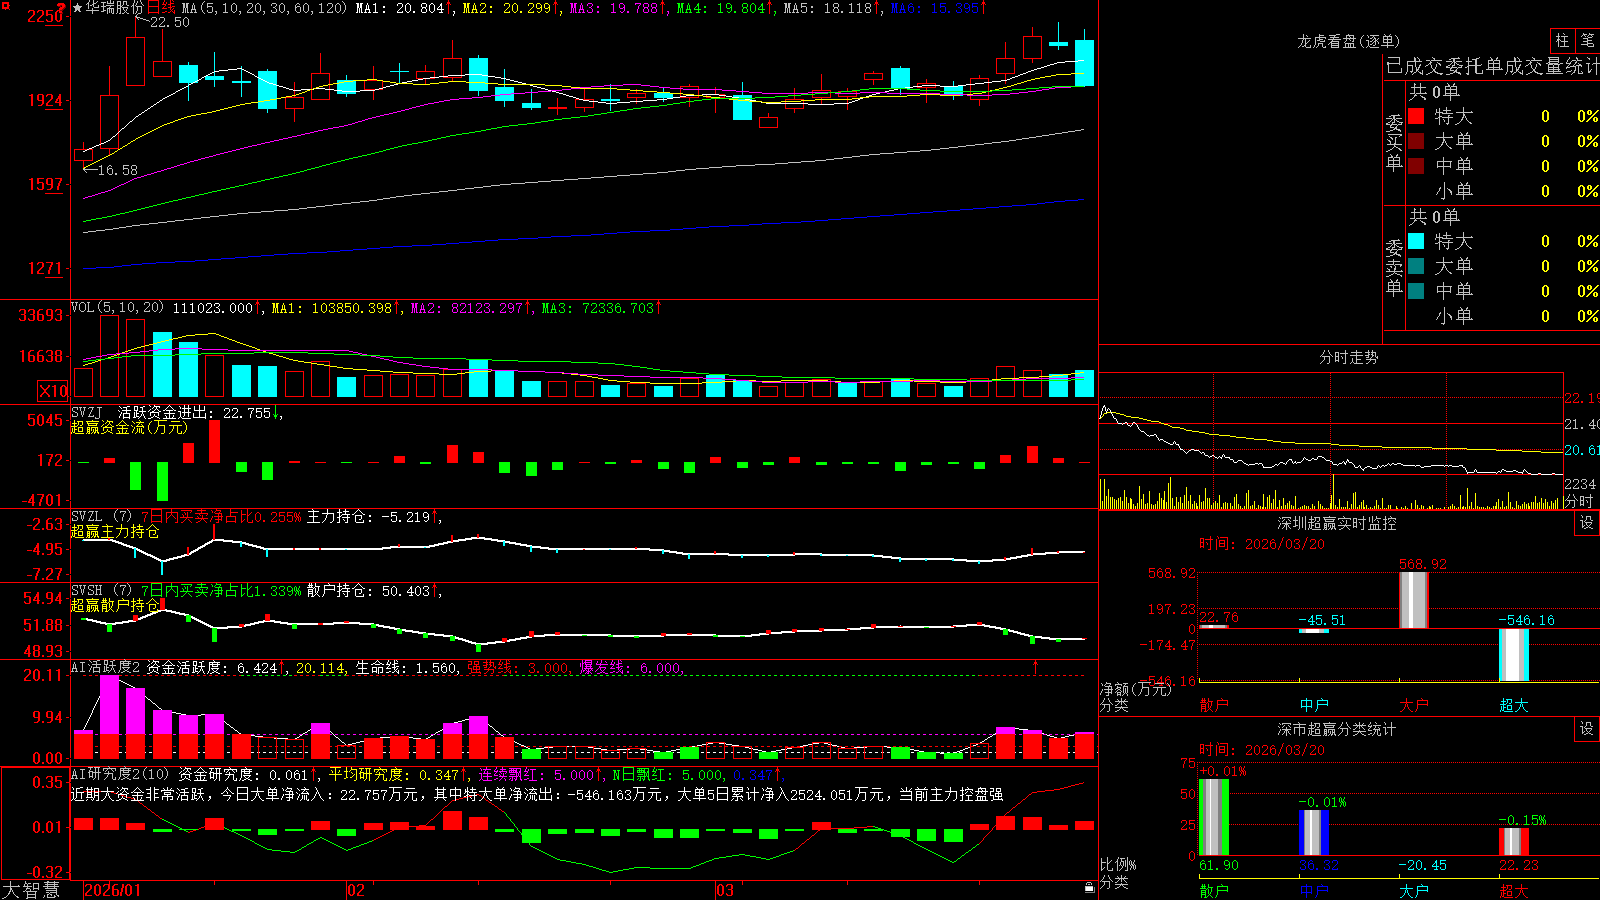The image size is (1600, 900).
Task: Select the SVZL (7) indicator label
Action: coord(101,517)
